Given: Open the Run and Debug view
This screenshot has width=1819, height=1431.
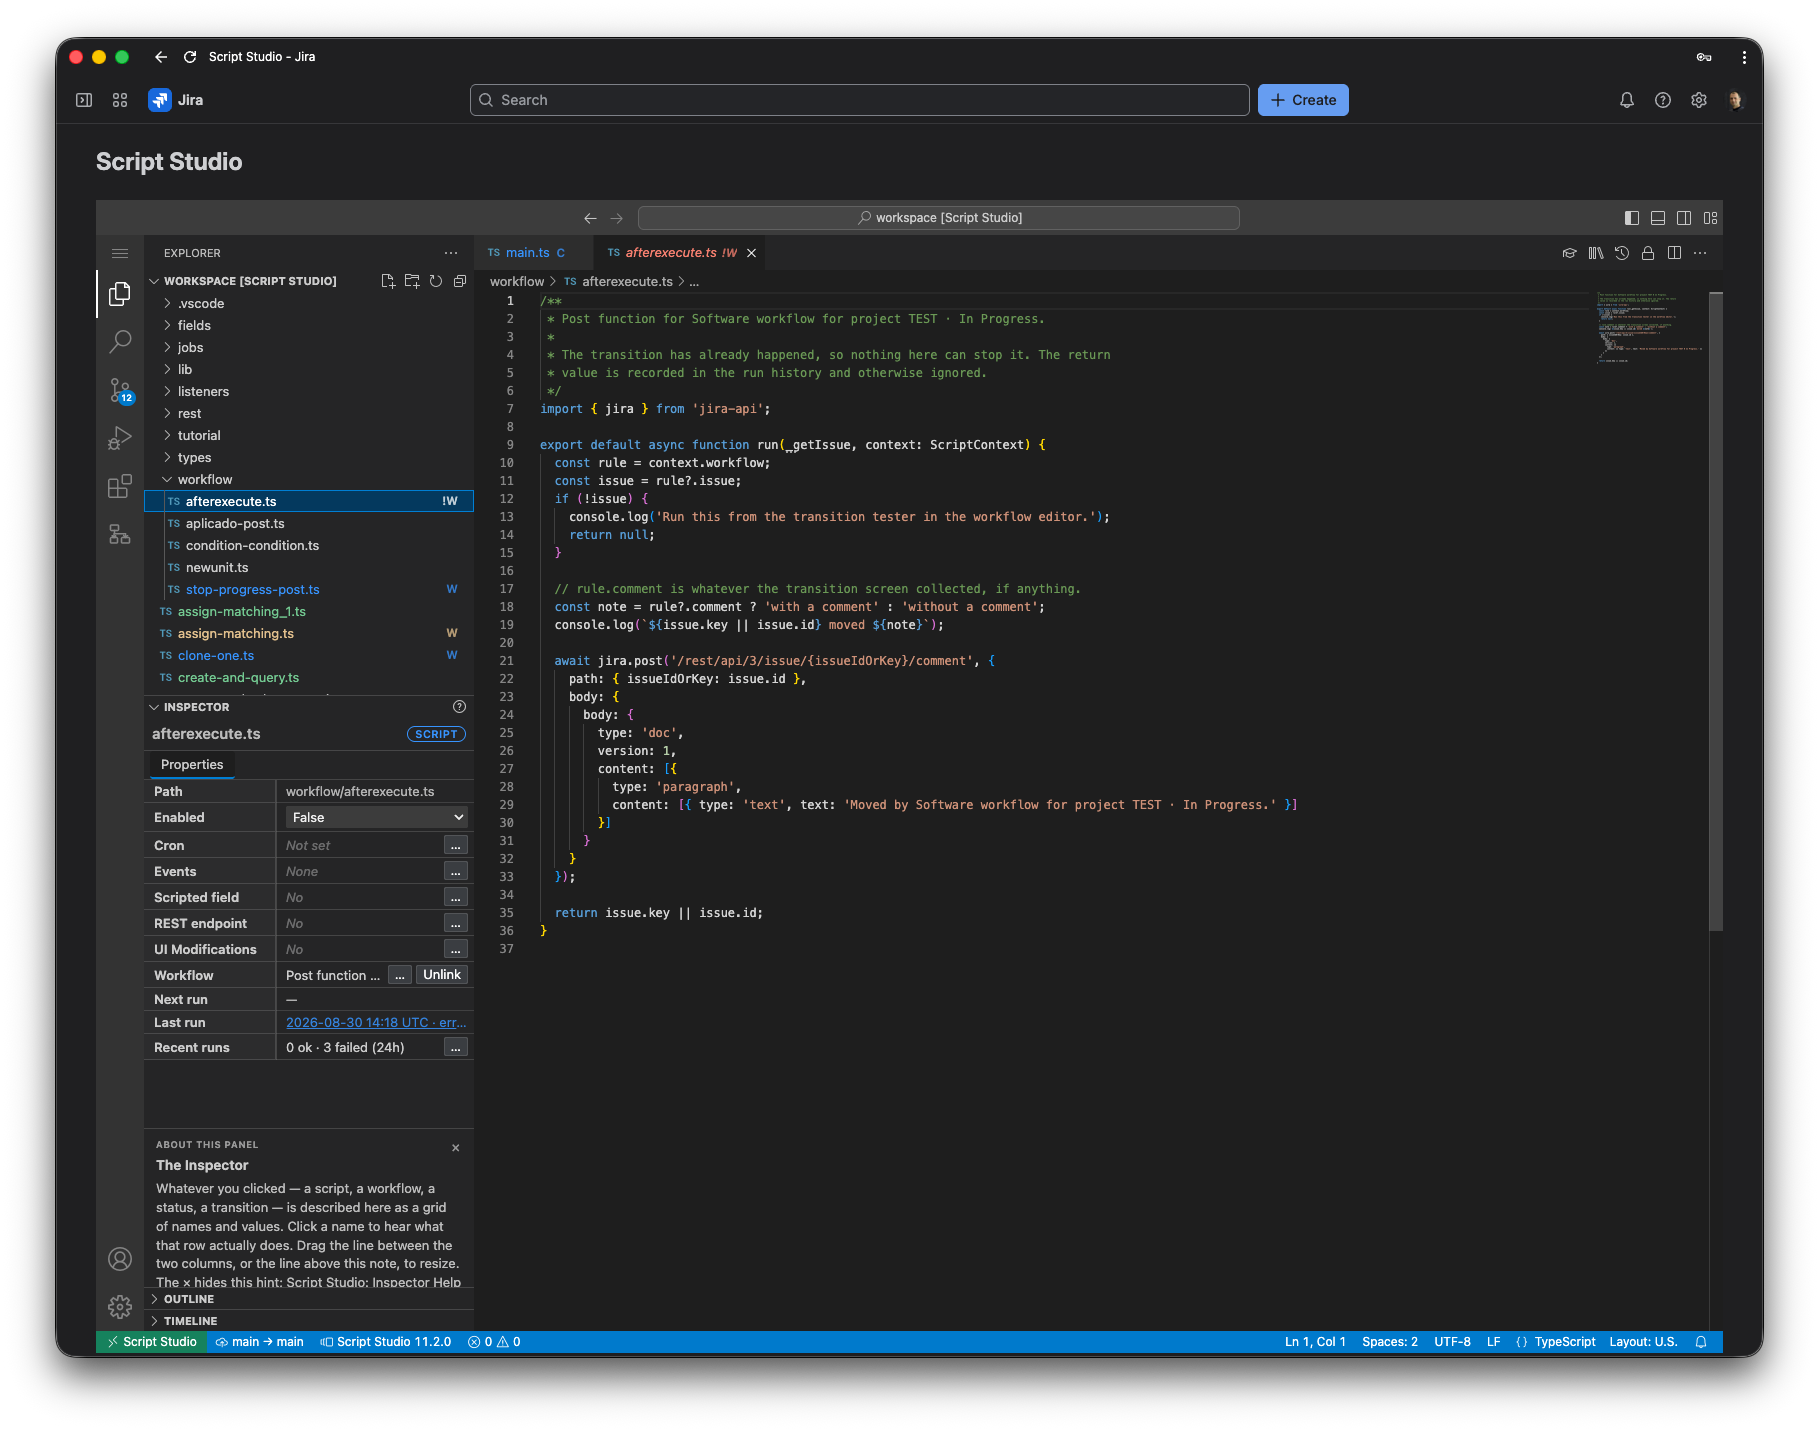Looking at the screenshot, I should coord(120,439).
